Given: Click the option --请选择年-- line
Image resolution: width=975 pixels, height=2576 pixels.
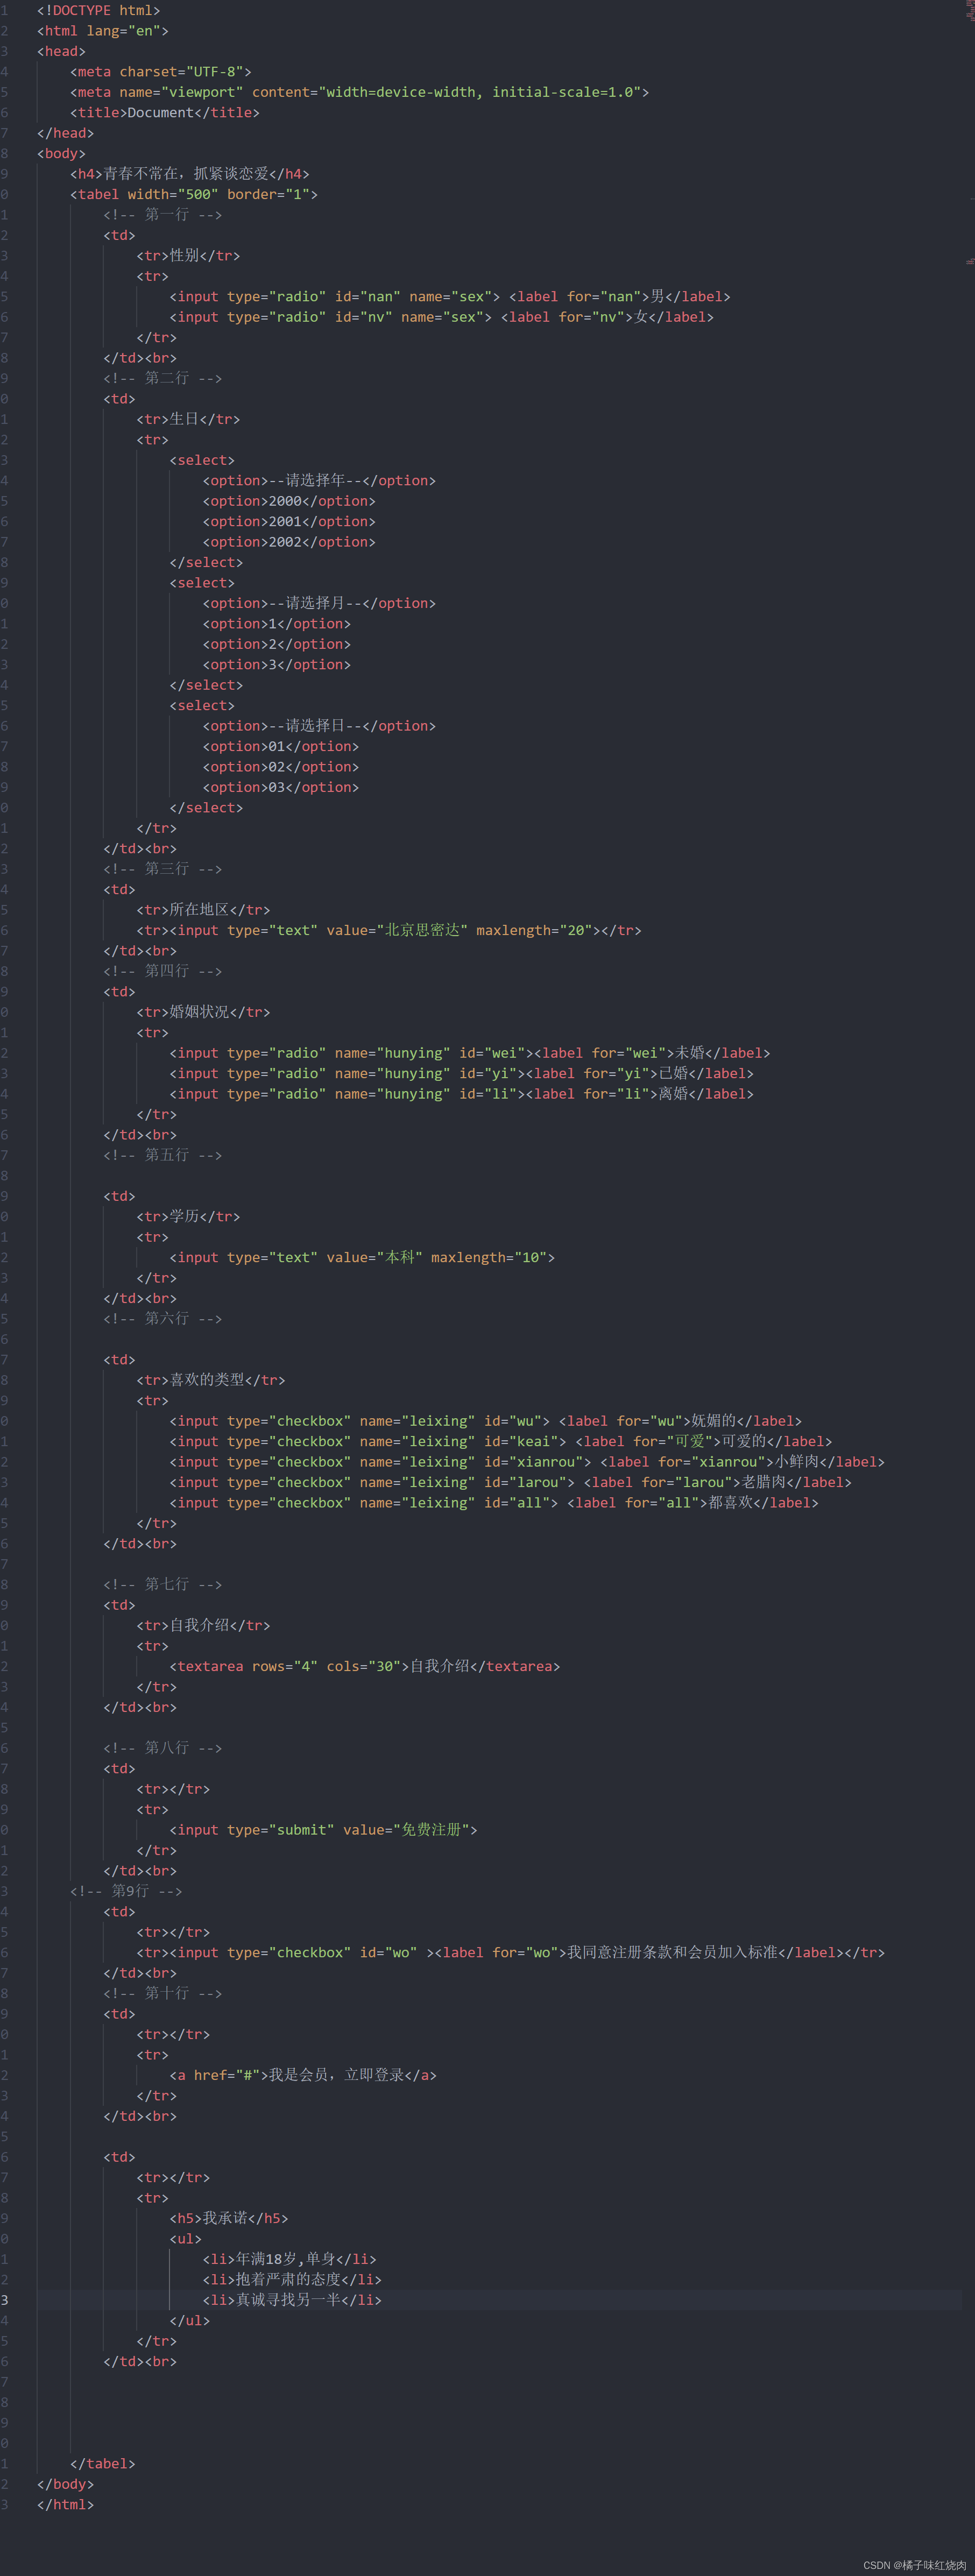Looking at the screenshot, I should pos(319,481).
